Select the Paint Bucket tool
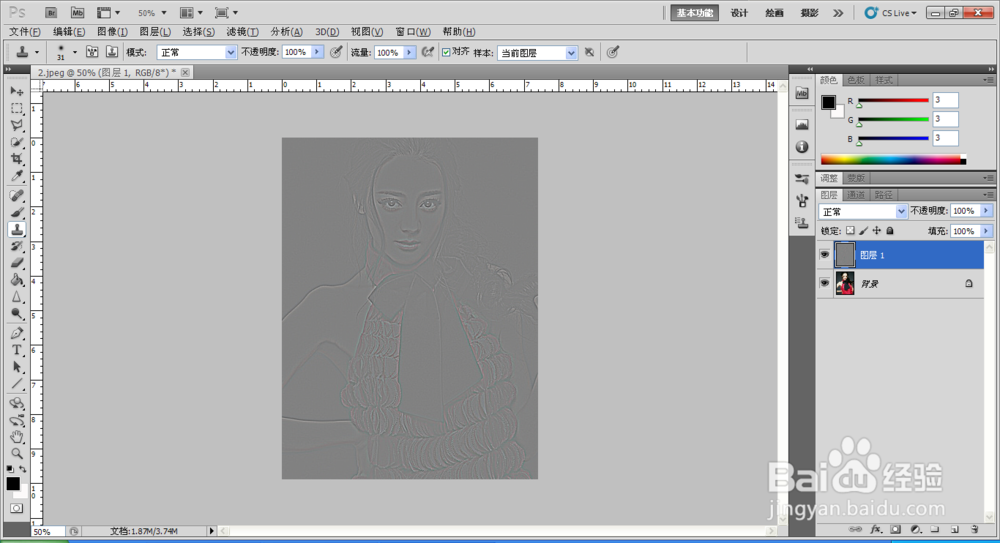1000x543 pixels. (x=17, y=280)
